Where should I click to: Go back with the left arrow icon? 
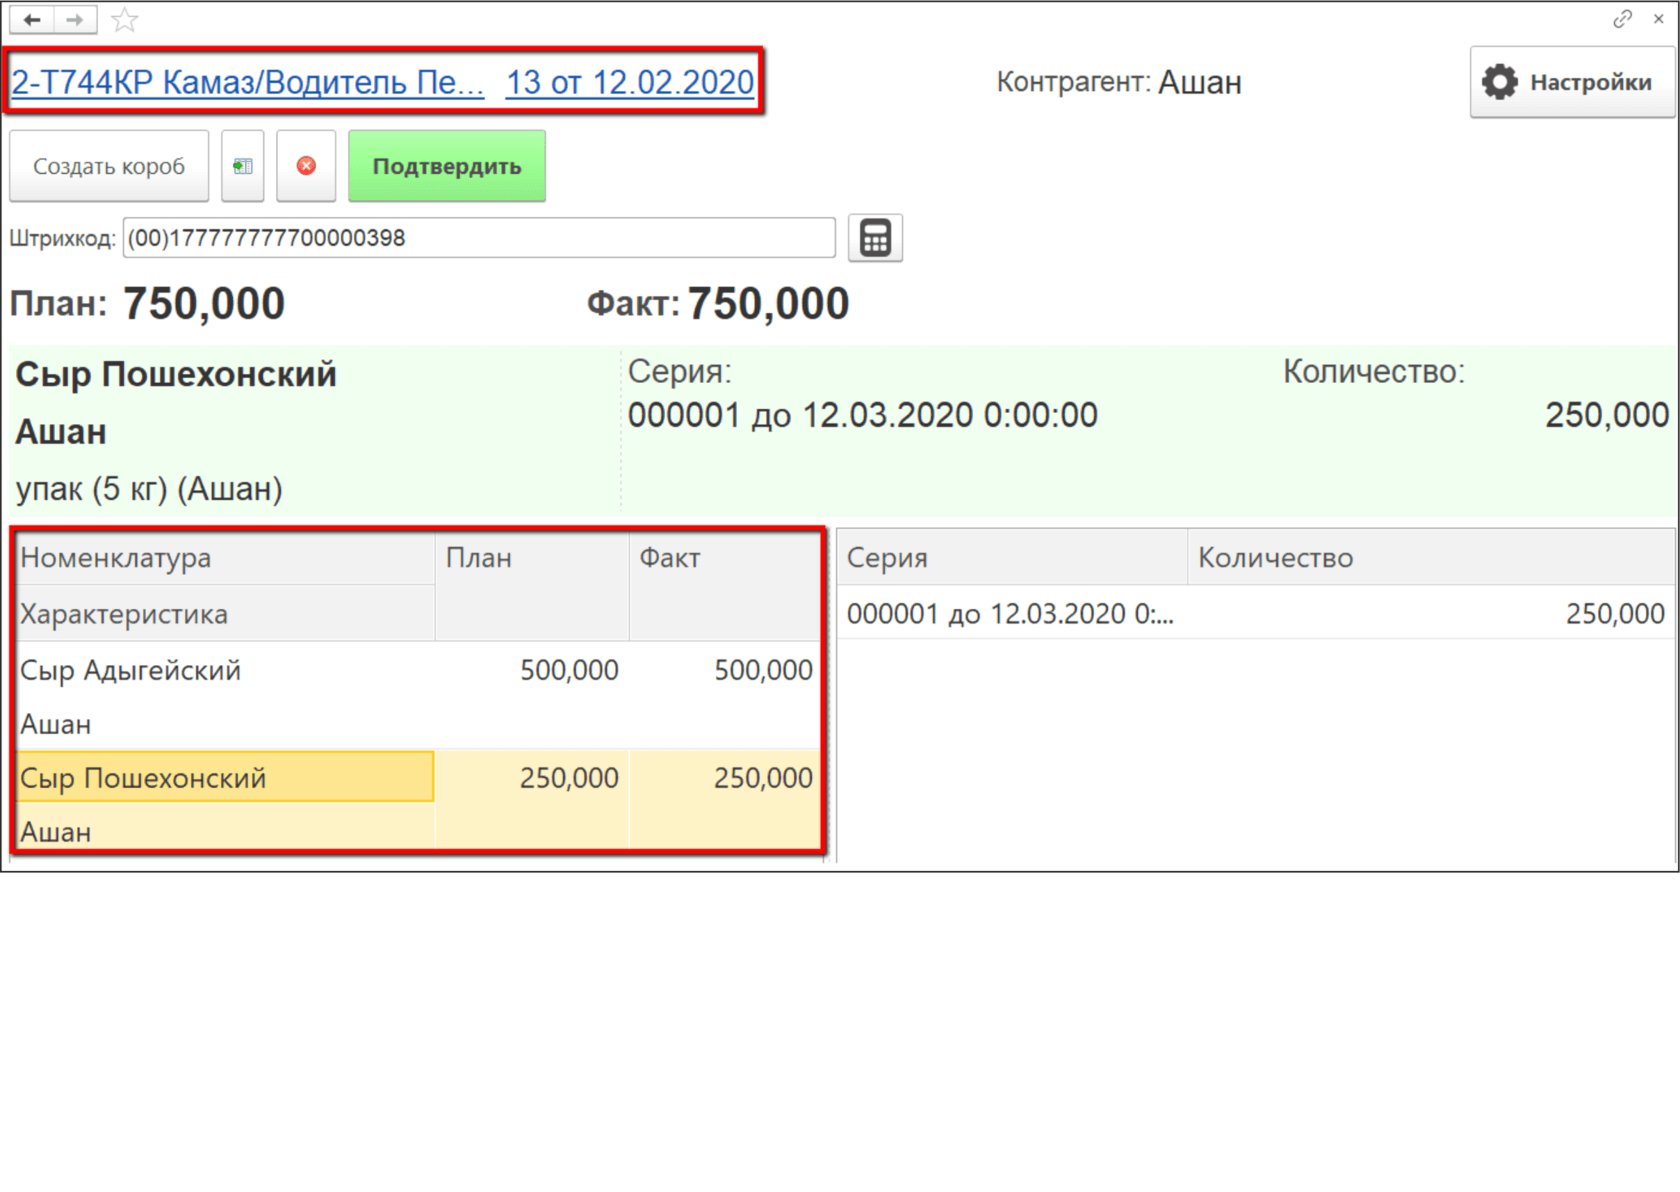pos(32,19)
